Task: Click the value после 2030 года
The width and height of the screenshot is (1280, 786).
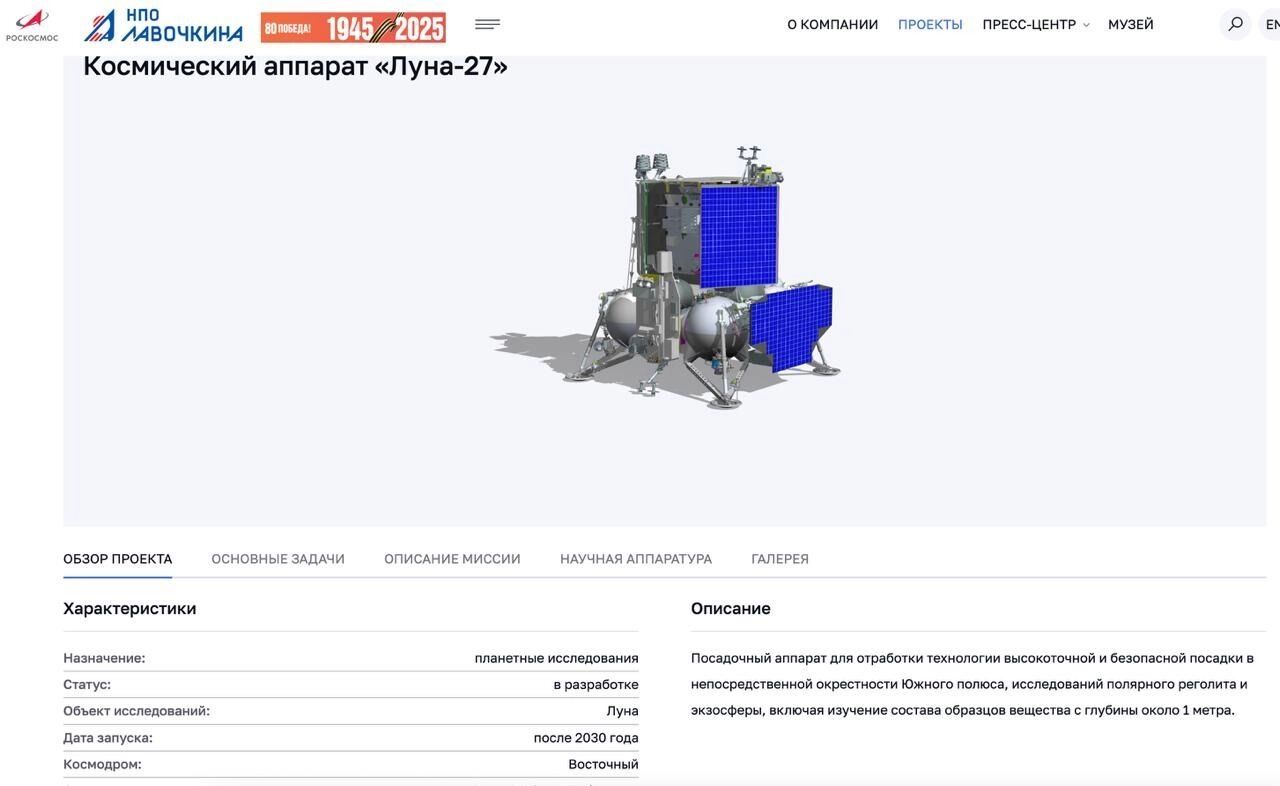Action: coord(586,738)
